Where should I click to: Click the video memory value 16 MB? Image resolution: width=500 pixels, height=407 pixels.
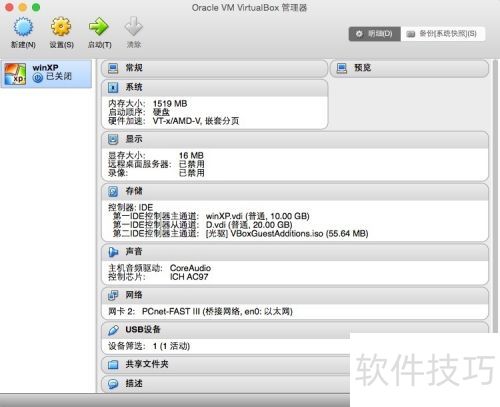point(191,156)
